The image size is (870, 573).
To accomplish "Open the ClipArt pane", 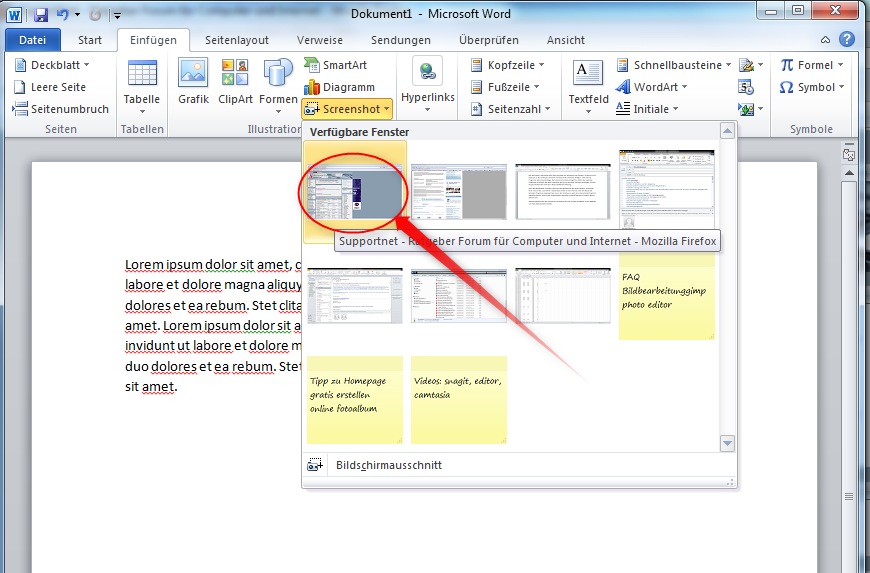I will tap(235, 80).
